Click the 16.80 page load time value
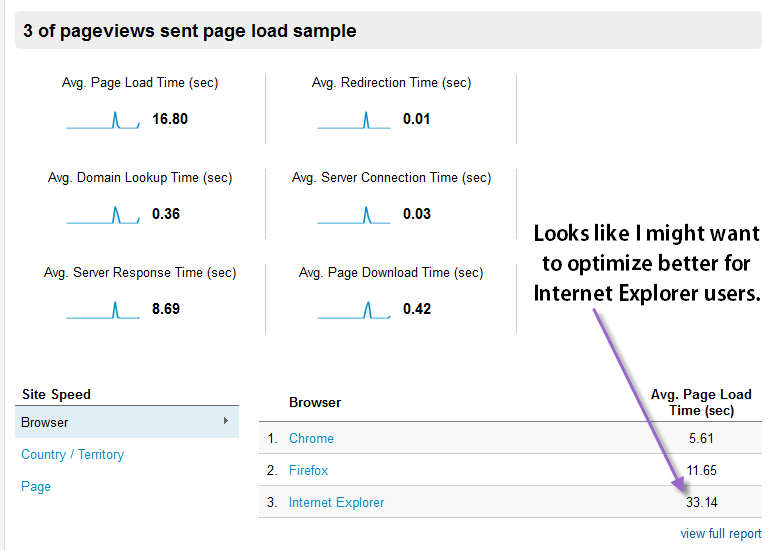The height and width of the screenshot is (550, 769). [x=170, y=119]
